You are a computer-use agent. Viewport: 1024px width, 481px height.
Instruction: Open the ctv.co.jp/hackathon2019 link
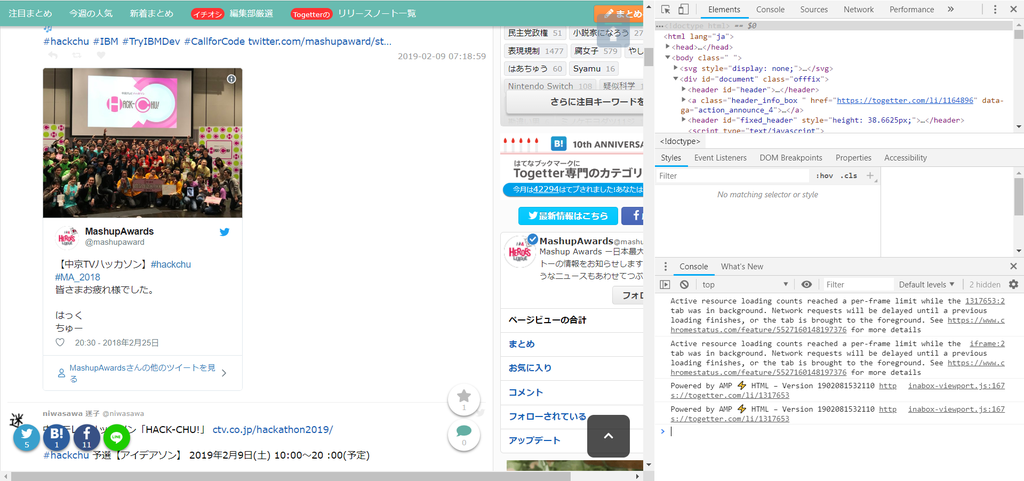point(272,429)
